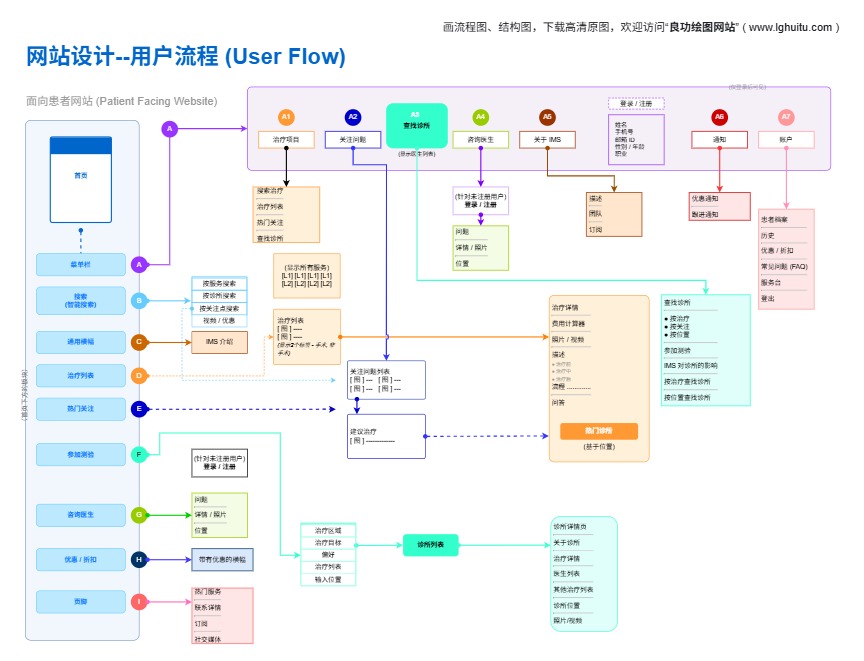Select the 页脚 sidebar box
Image resolution: width=864 pixels, height=661 pixels.
click(x=81, y=602)
